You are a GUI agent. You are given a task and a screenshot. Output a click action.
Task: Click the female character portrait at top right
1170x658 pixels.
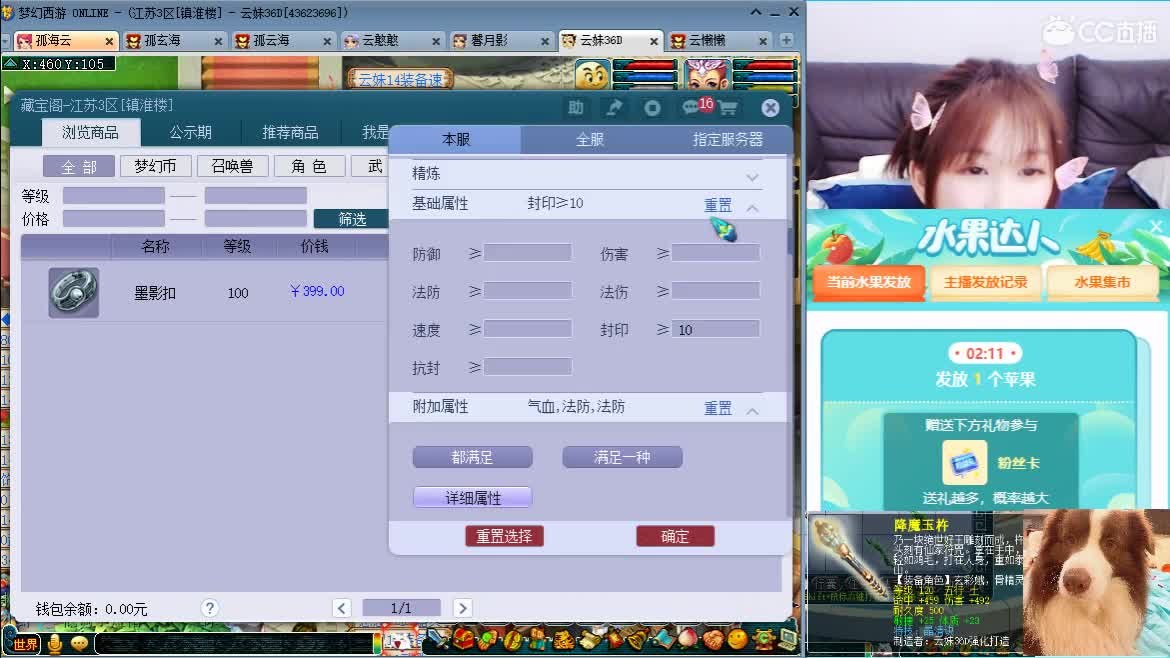coord(705,75)
